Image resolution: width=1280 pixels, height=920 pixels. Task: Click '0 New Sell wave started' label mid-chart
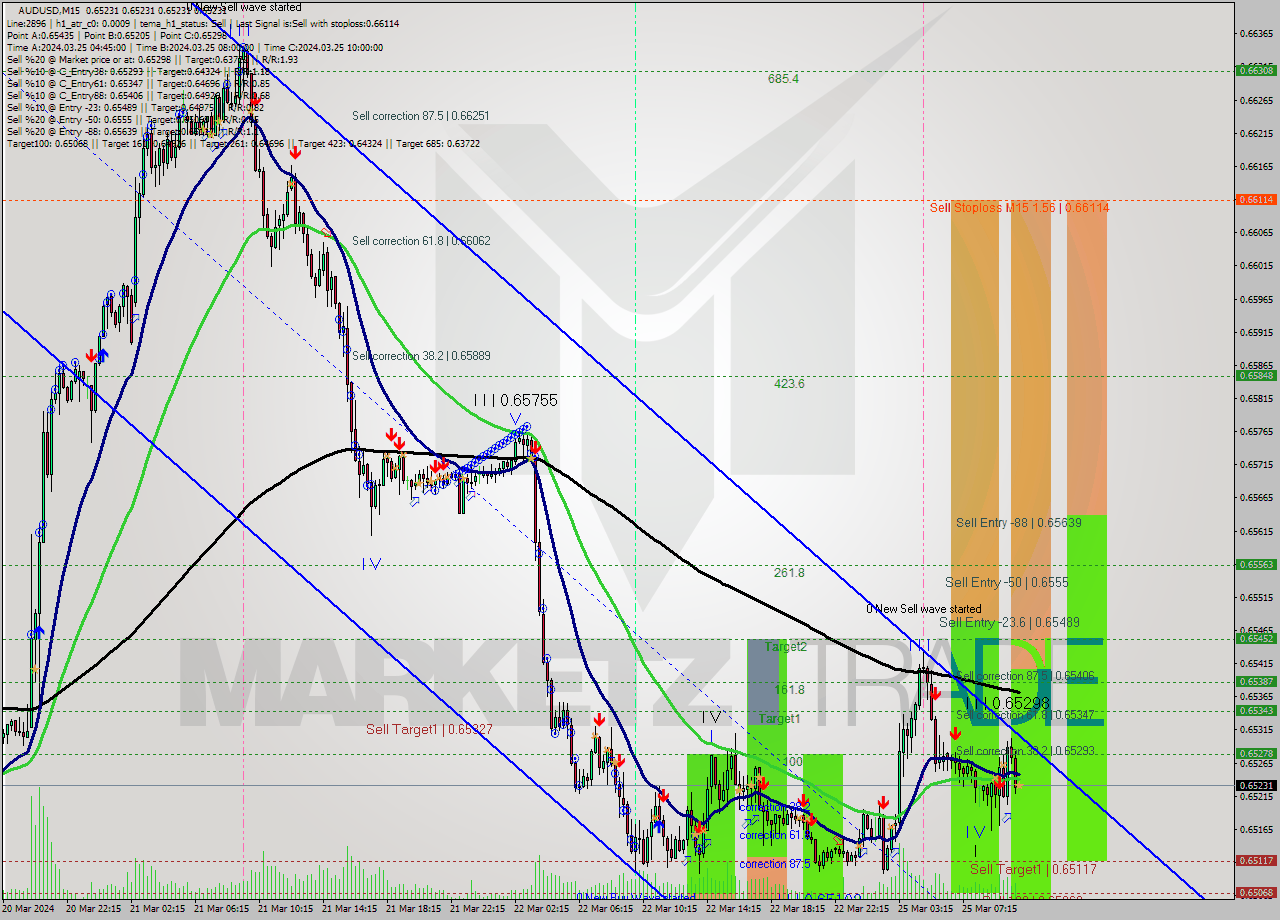[x=923, y=609]
